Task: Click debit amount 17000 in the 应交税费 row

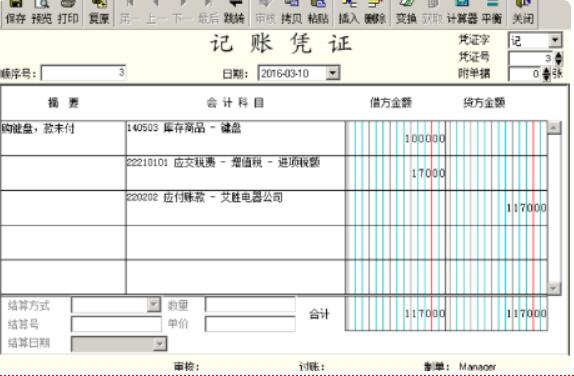Action: coord(428,173)
